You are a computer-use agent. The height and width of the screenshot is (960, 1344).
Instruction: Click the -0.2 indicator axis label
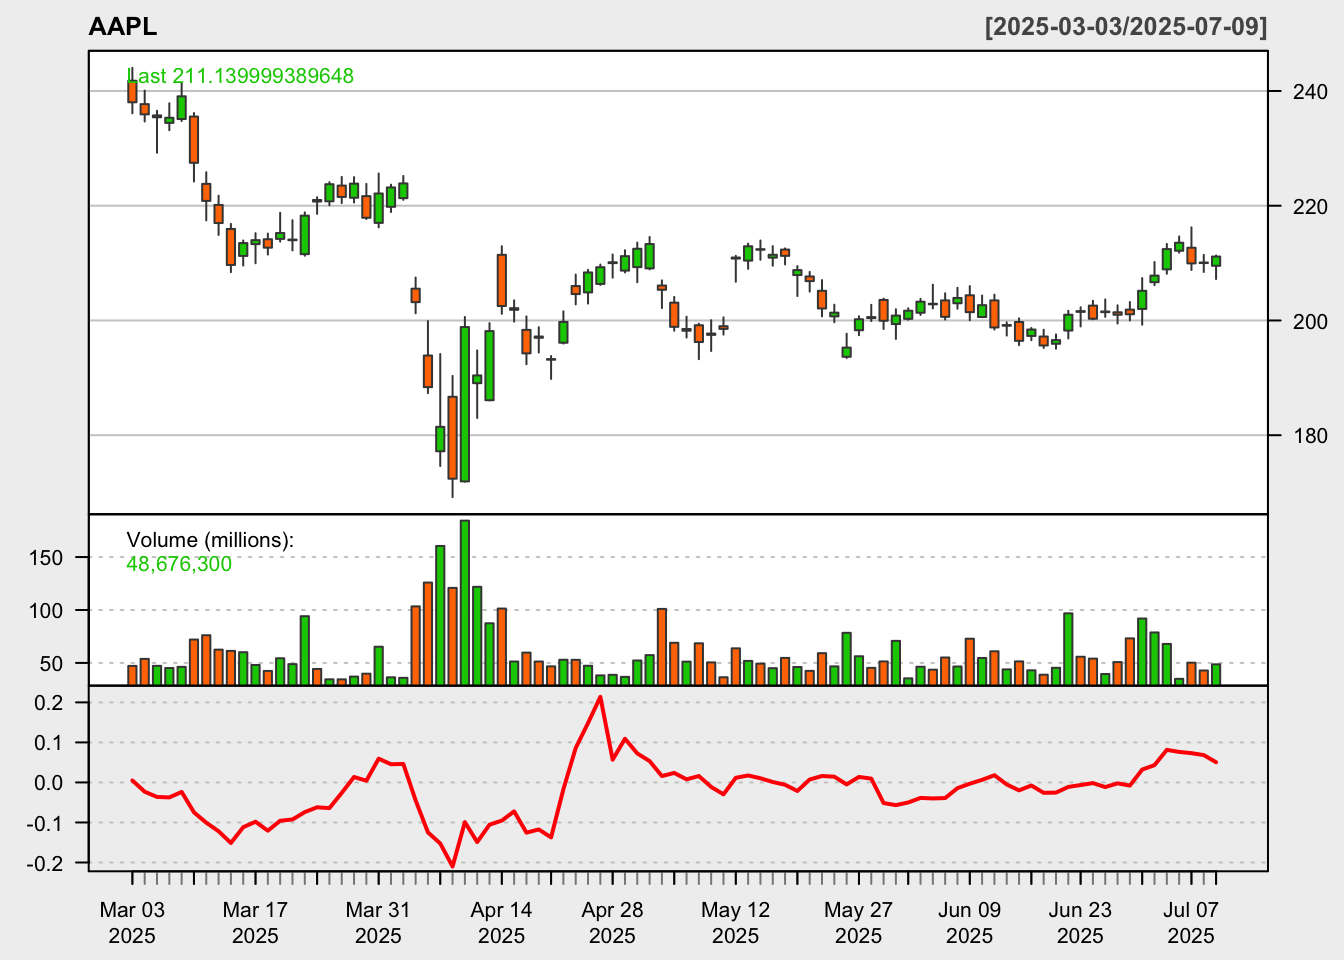[45, 863]
